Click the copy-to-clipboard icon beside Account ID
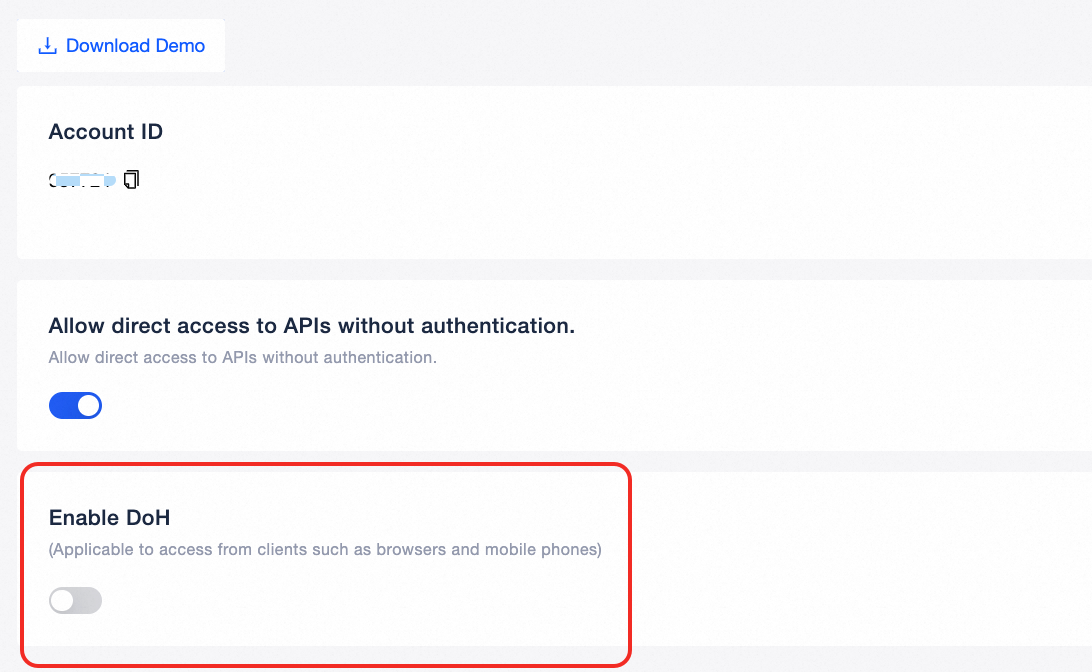 click(130, 179)
